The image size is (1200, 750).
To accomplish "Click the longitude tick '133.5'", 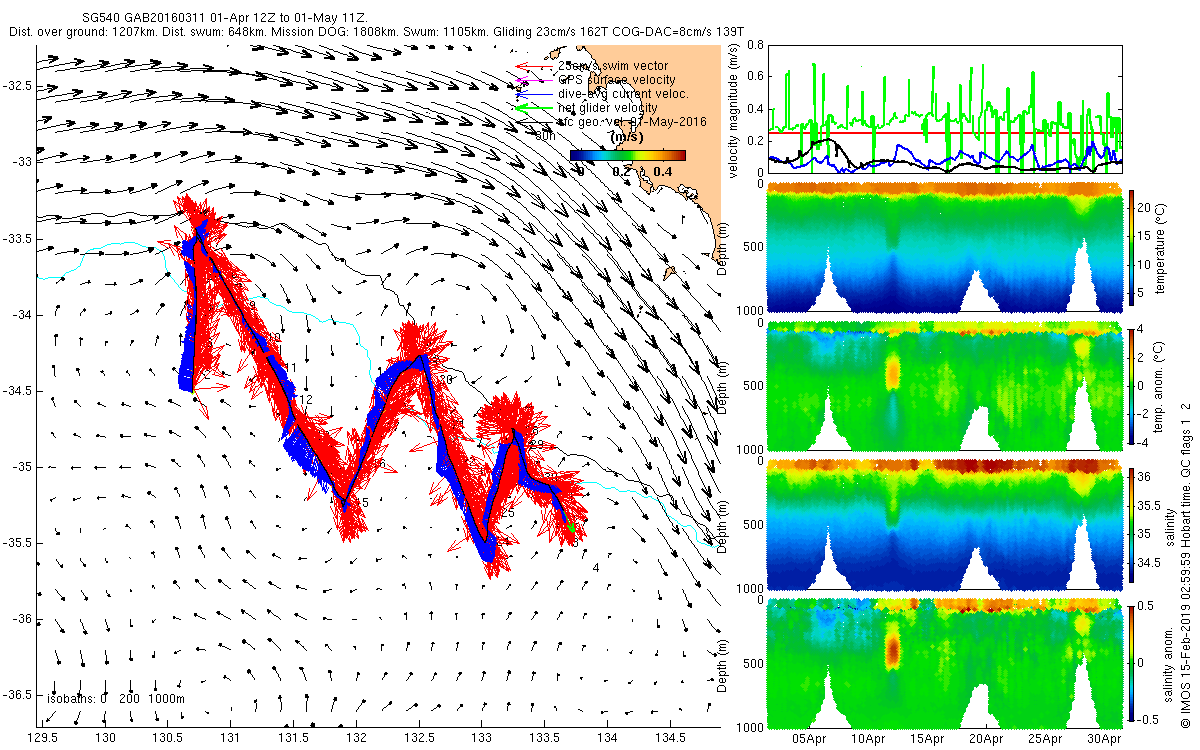I will point(544,737).
